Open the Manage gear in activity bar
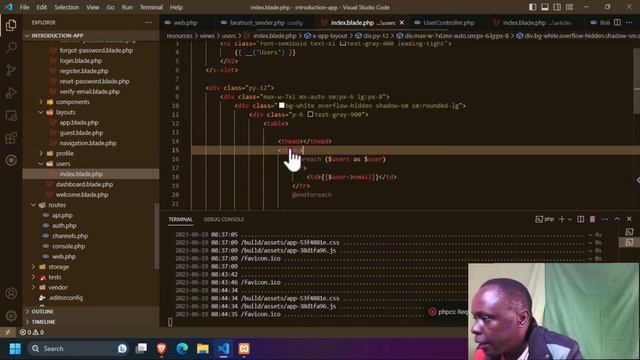640x360 pixels. (11, 315)
